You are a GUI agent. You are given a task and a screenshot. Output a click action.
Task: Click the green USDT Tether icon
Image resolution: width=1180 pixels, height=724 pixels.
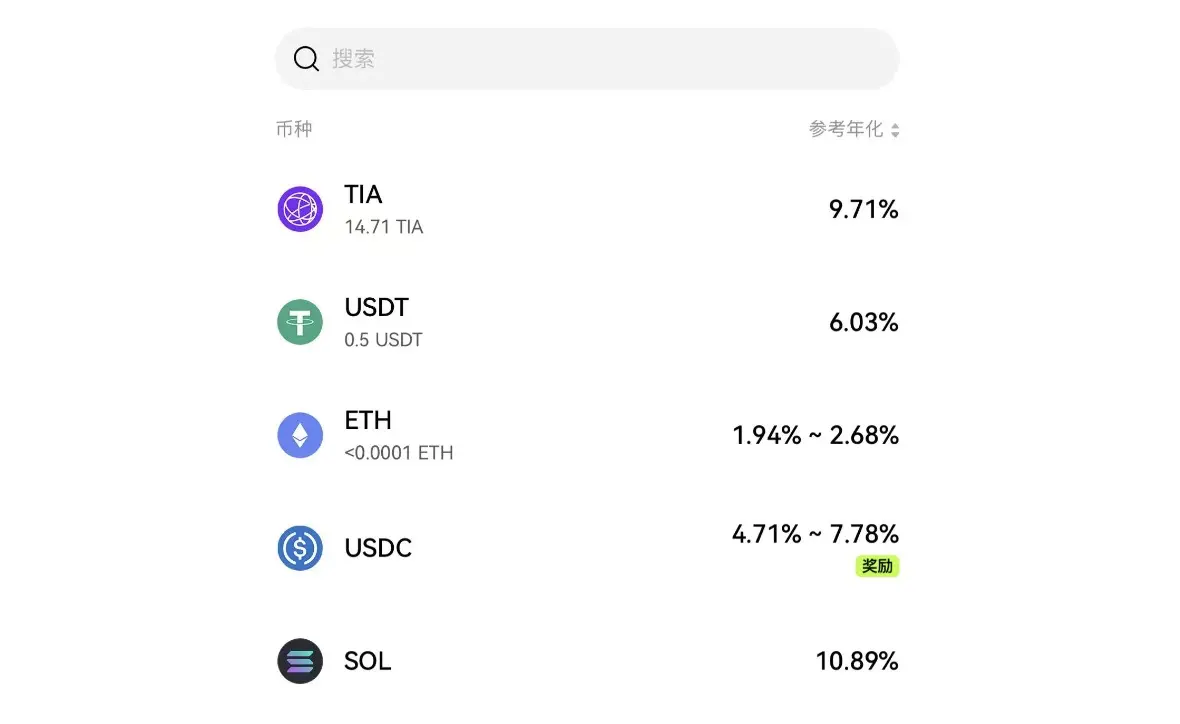pyautogui.click(x=300, y=322)
